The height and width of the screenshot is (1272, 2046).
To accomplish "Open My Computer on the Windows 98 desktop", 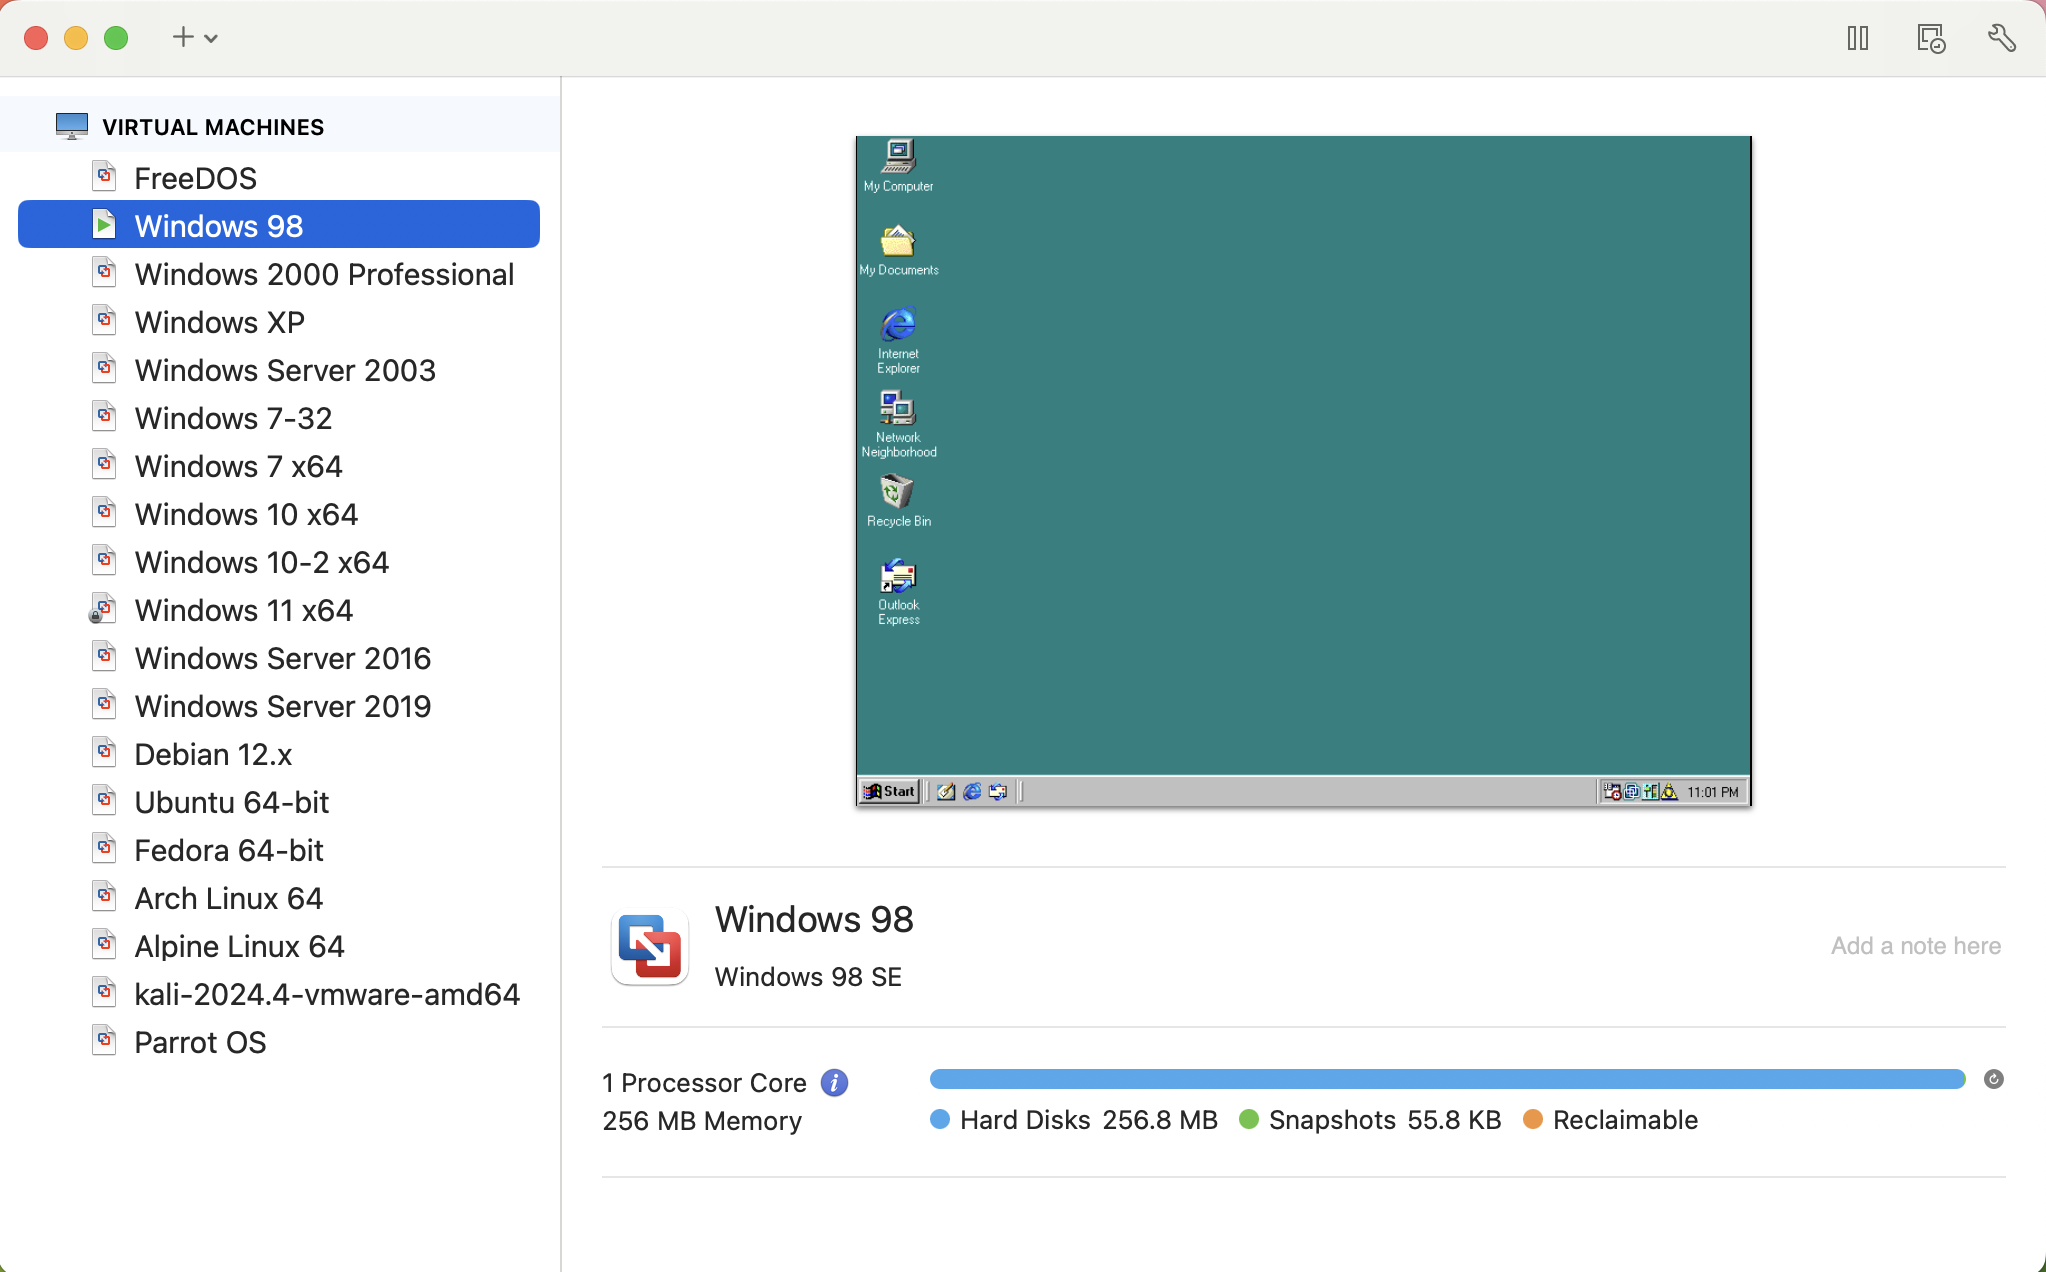I will 896,158.
